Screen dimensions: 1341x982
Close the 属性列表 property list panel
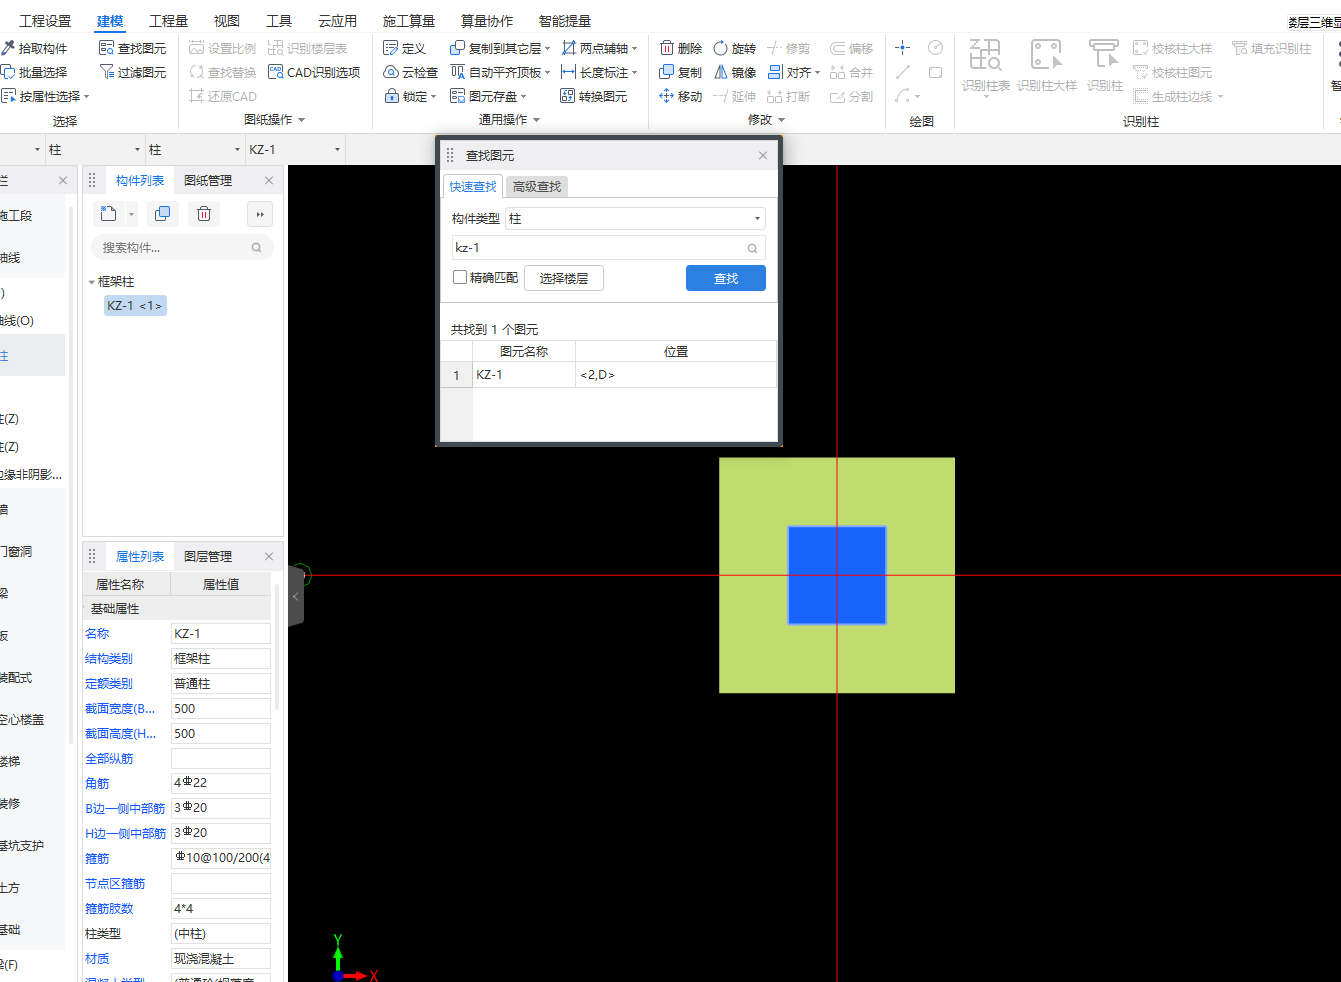[x=269, y=556]
